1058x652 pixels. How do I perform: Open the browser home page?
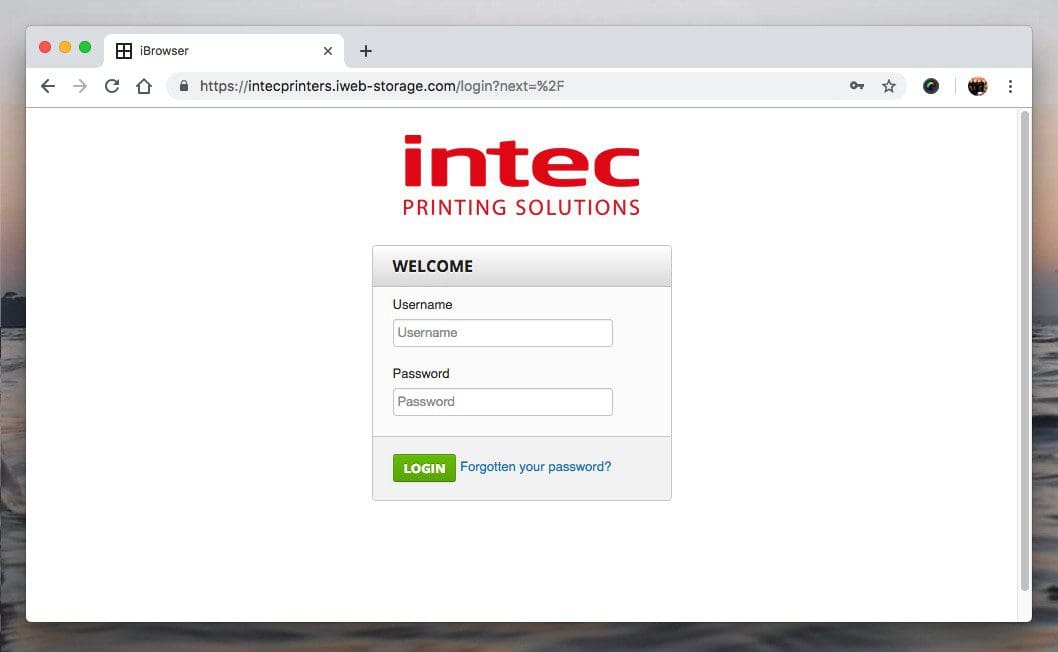143,86
